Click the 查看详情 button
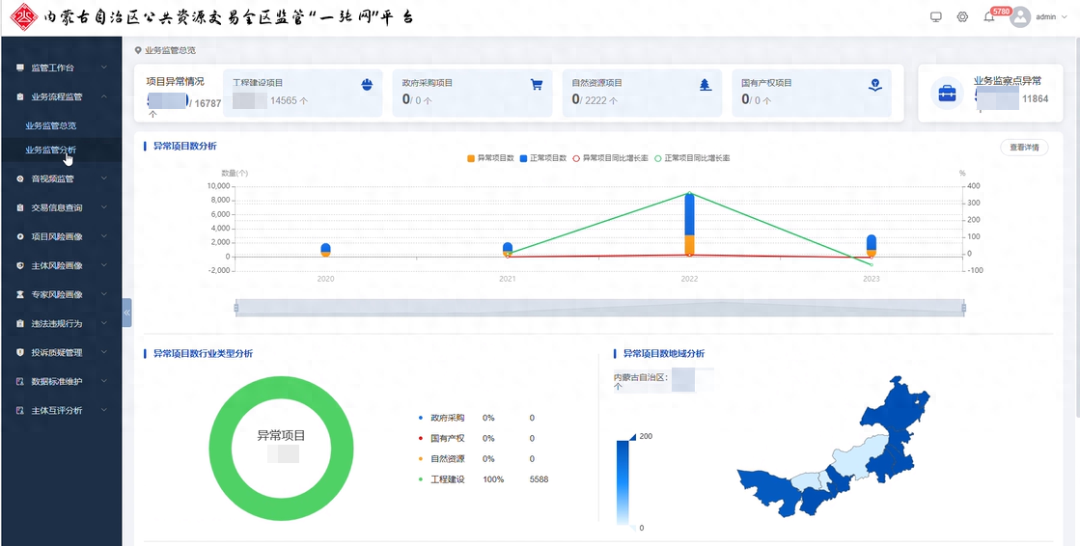Screen dimensions: 1080x546 tap(1024, 147)
